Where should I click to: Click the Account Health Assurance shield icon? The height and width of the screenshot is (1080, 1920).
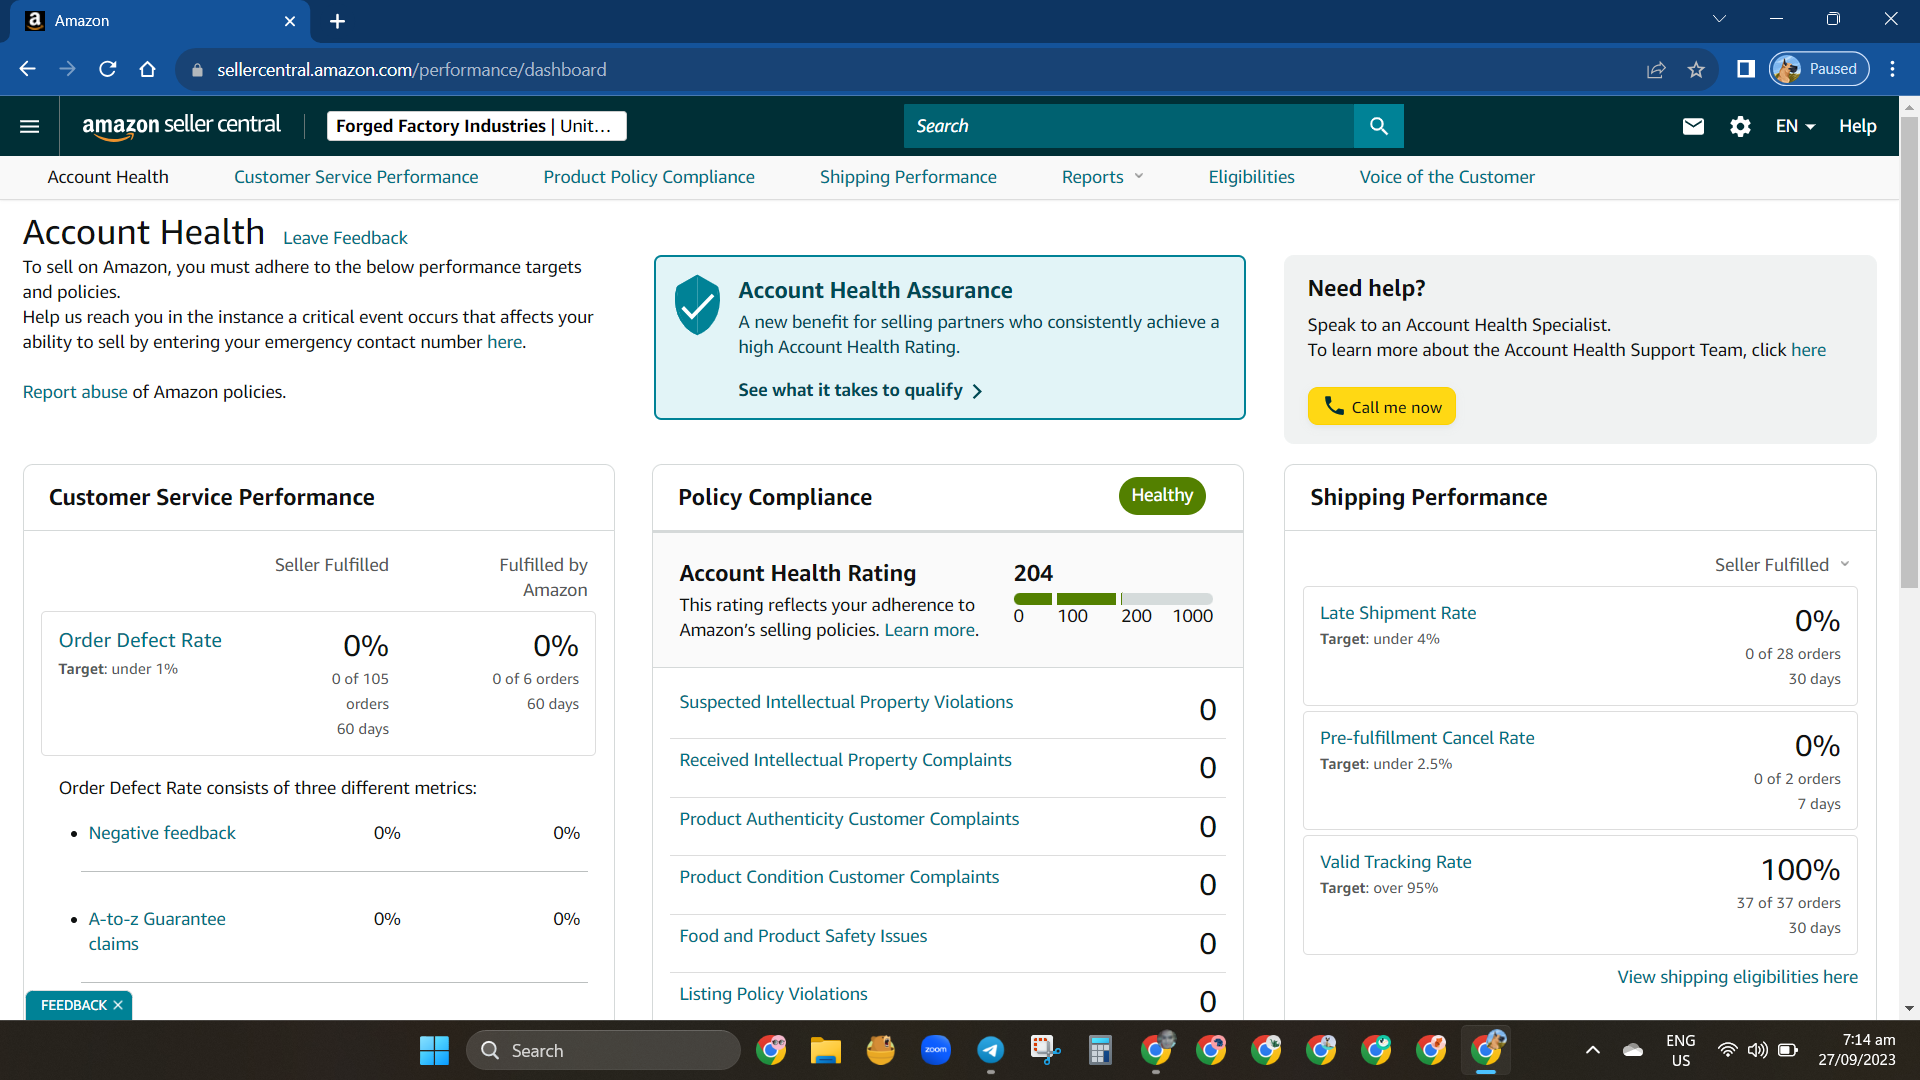(697, 304)
